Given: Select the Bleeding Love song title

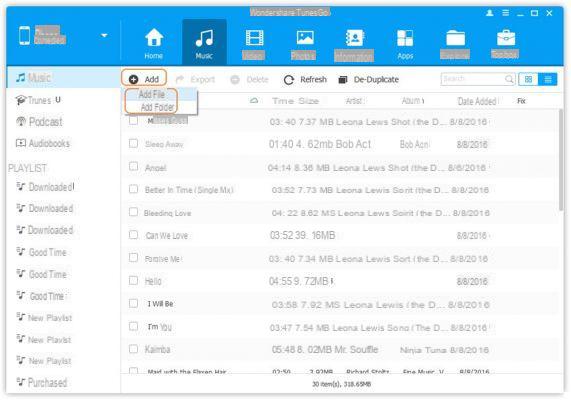Looking at the screenshot, I should coord(168,213).
